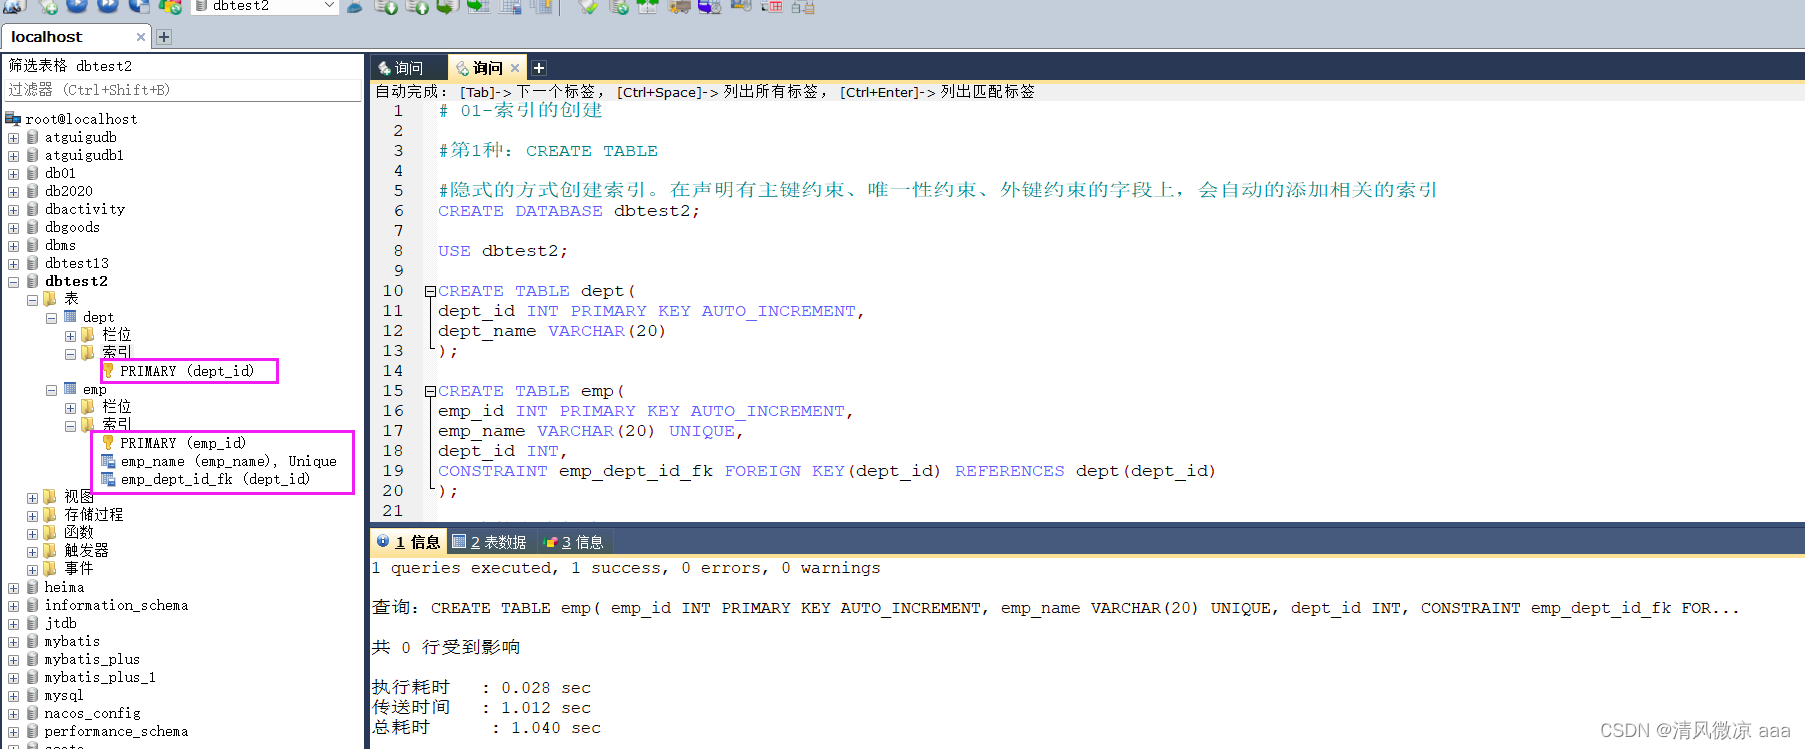
Task: Expand the 事件 folder node
Action: click(x=32, y=570)
